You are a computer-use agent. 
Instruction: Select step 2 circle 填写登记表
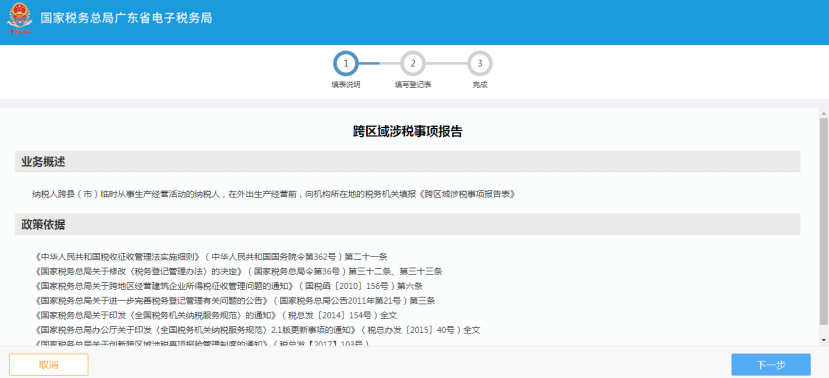(413, 64)
